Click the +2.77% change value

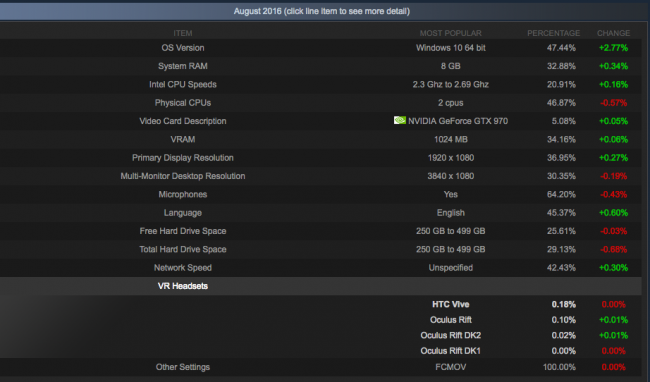pyautogui.click(x=614, y=48)
